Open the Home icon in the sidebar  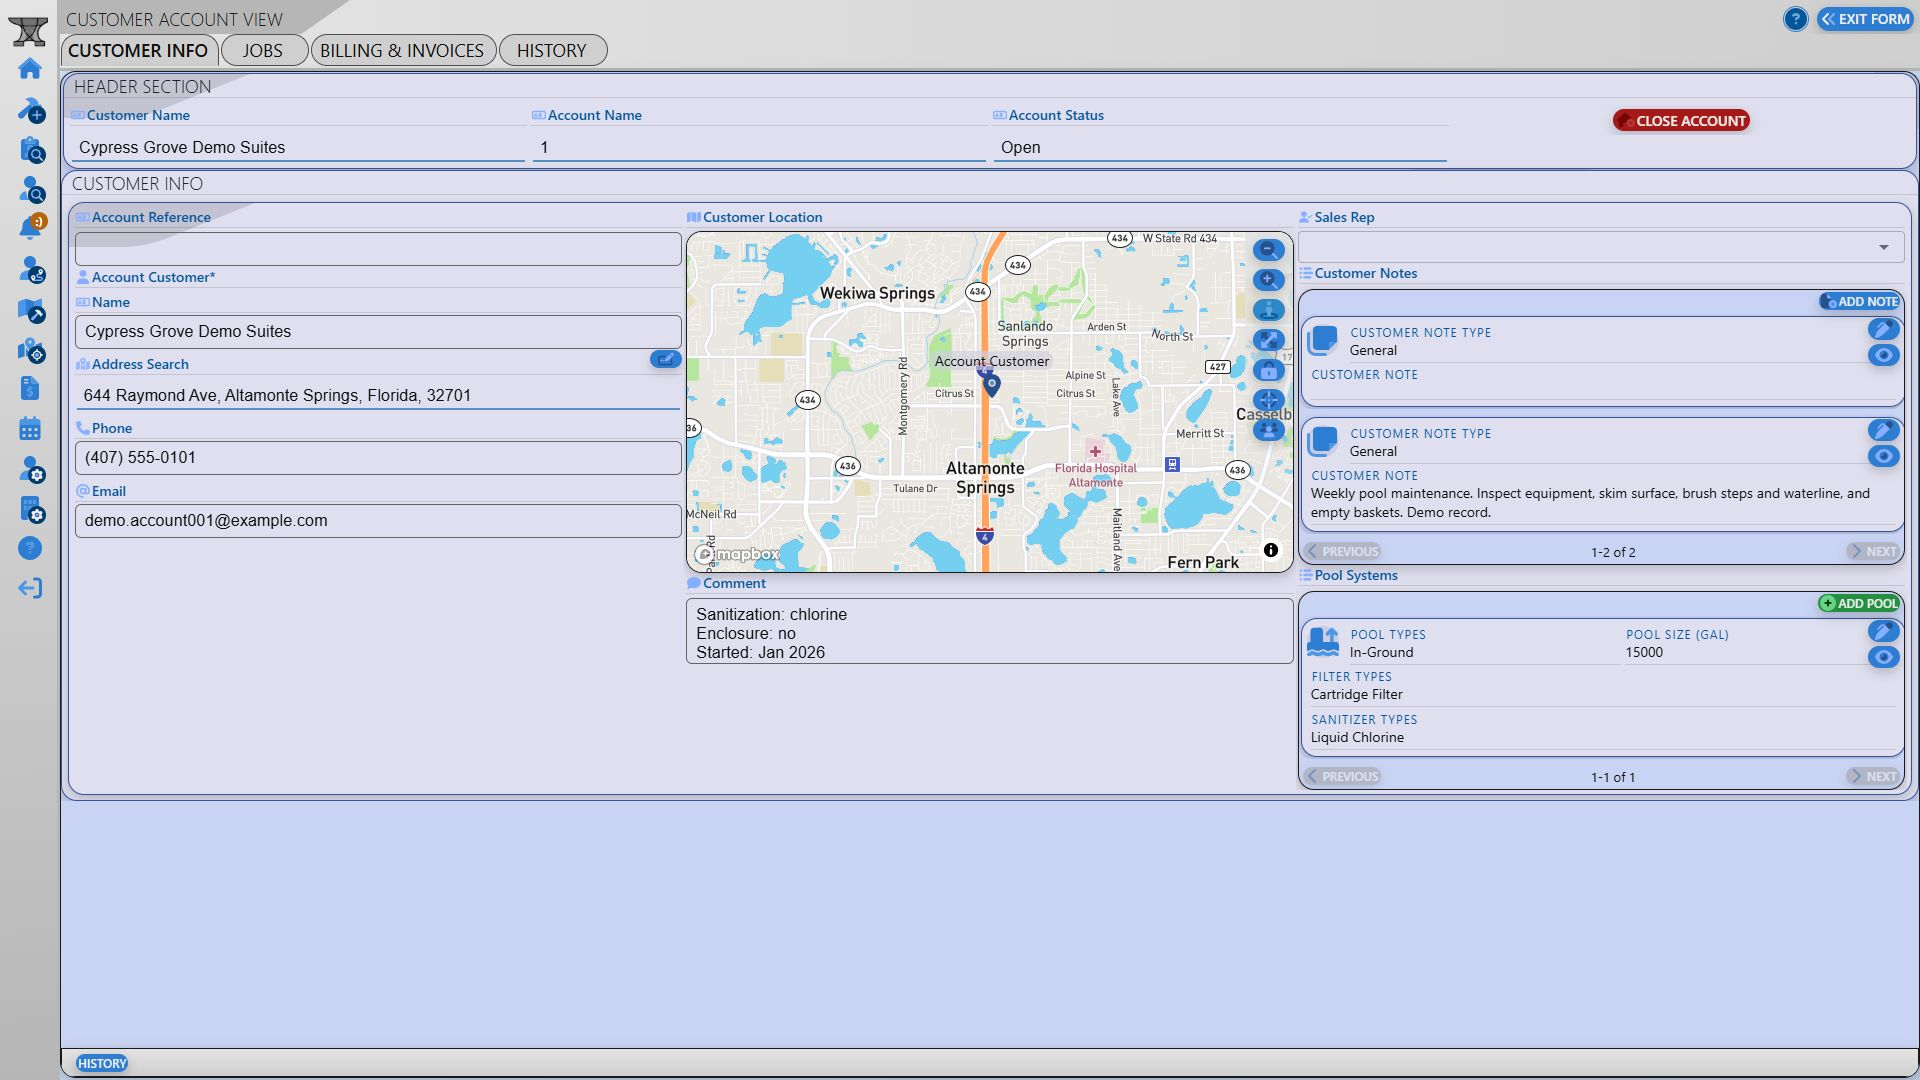coord(30,69)
